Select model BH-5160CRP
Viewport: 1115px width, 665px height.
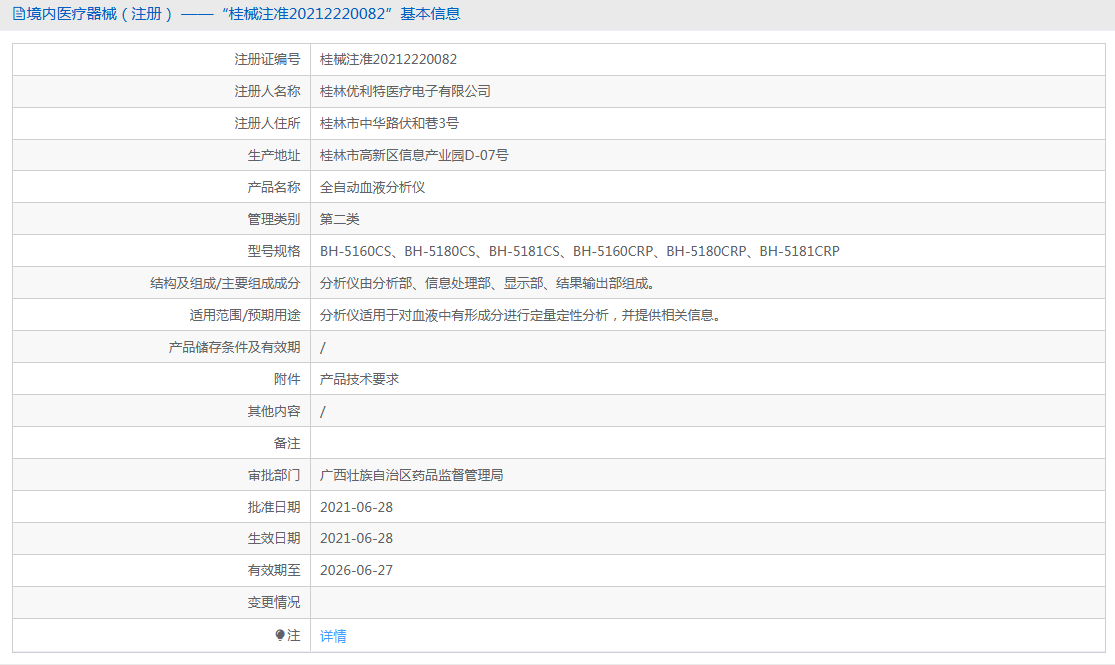pos(613,251)
